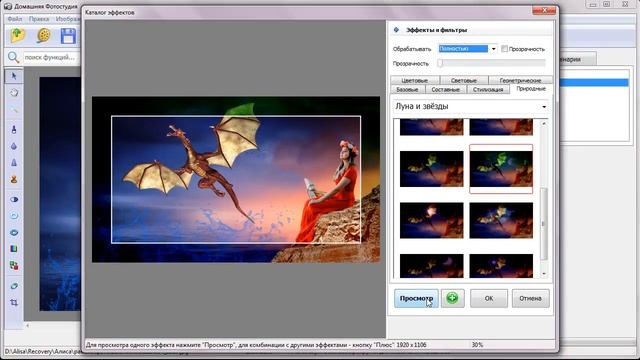Select the highlighted blue row in main window list
The image size is (640, 360).
coord(594,82)
